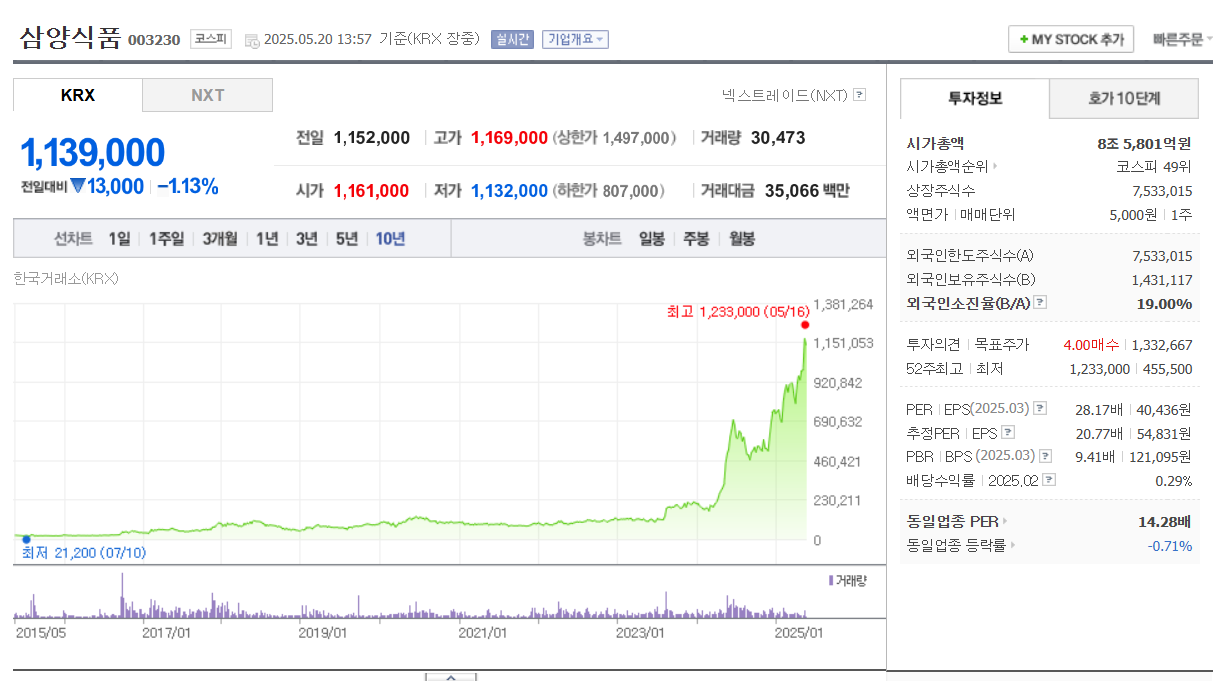Click the 상한가 1,497,000 text

click(614, 138)
